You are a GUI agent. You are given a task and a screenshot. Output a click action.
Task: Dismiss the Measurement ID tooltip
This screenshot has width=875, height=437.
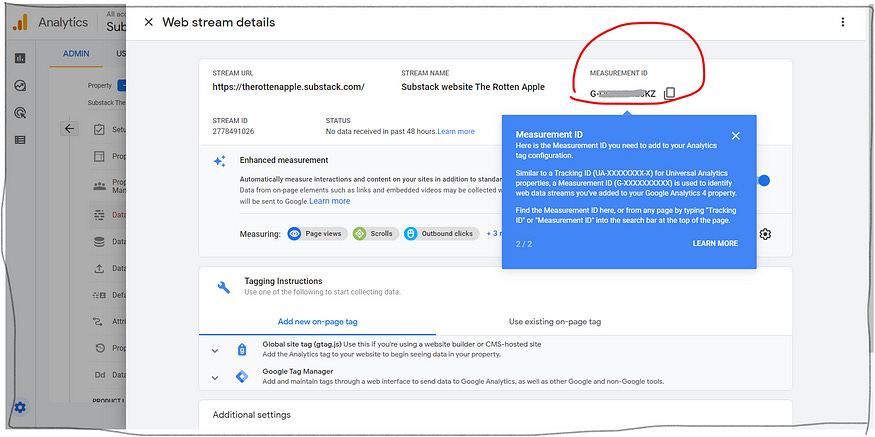tap(735, 136)
